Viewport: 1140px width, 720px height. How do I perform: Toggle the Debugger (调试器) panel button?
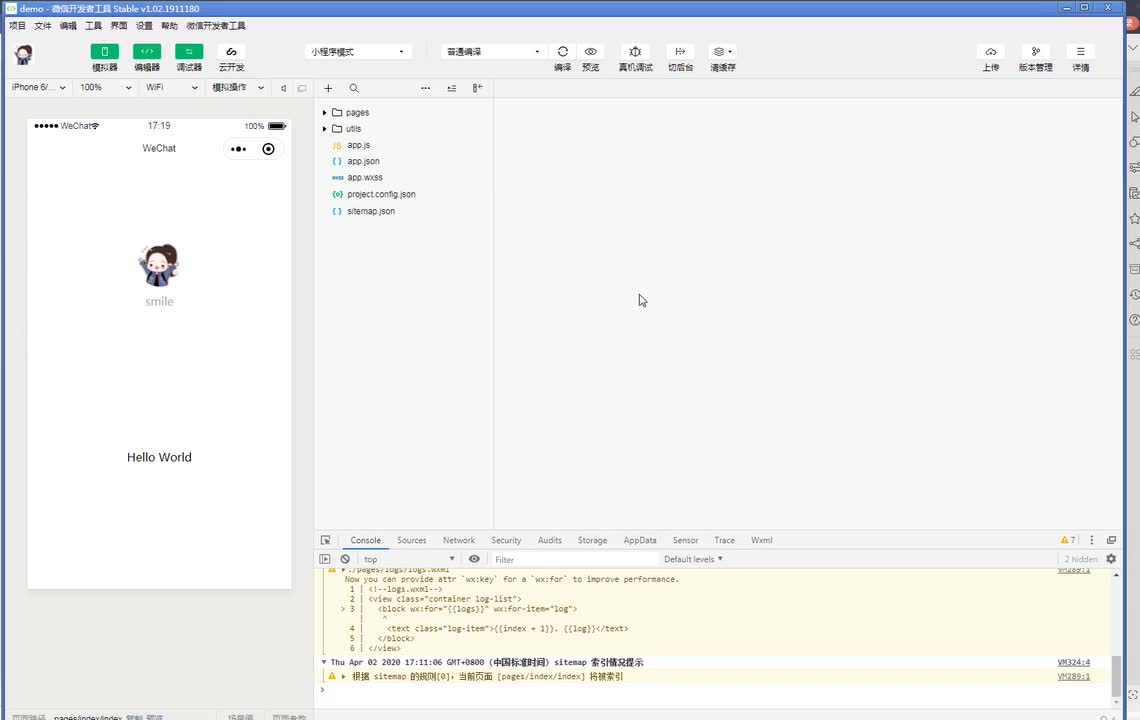pos(189,52)
